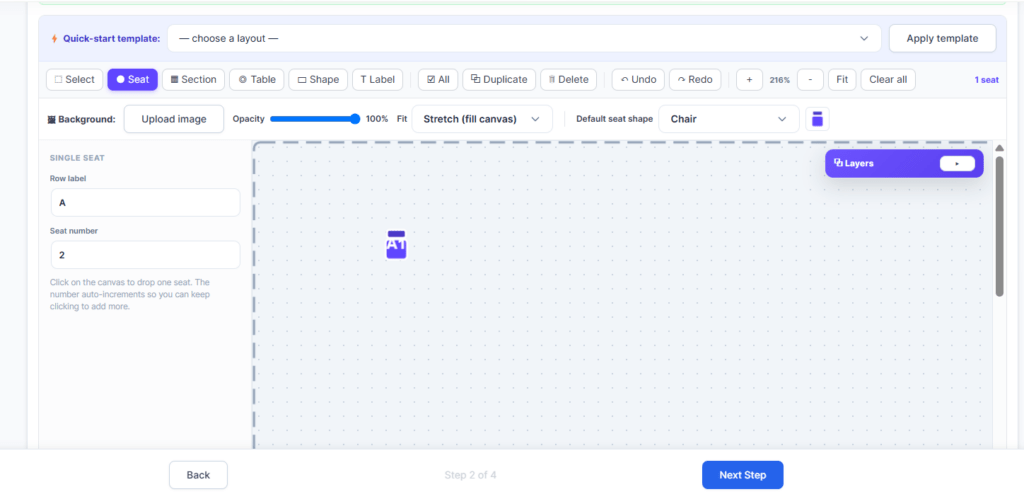This screenshot has width=1024, height=499.
Task: Pick the Section tool
Action: pyautogui.click(x=193, y=80)
